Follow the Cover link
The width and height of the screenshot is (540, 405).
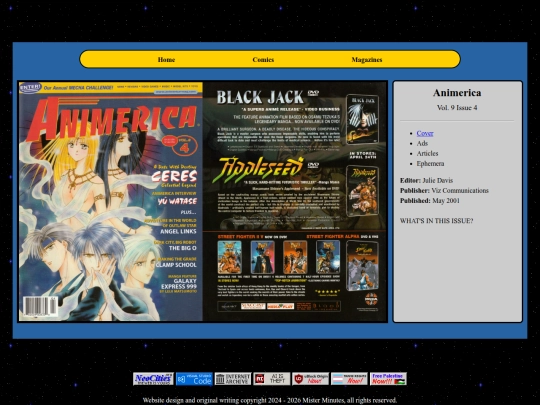(425, 133)
